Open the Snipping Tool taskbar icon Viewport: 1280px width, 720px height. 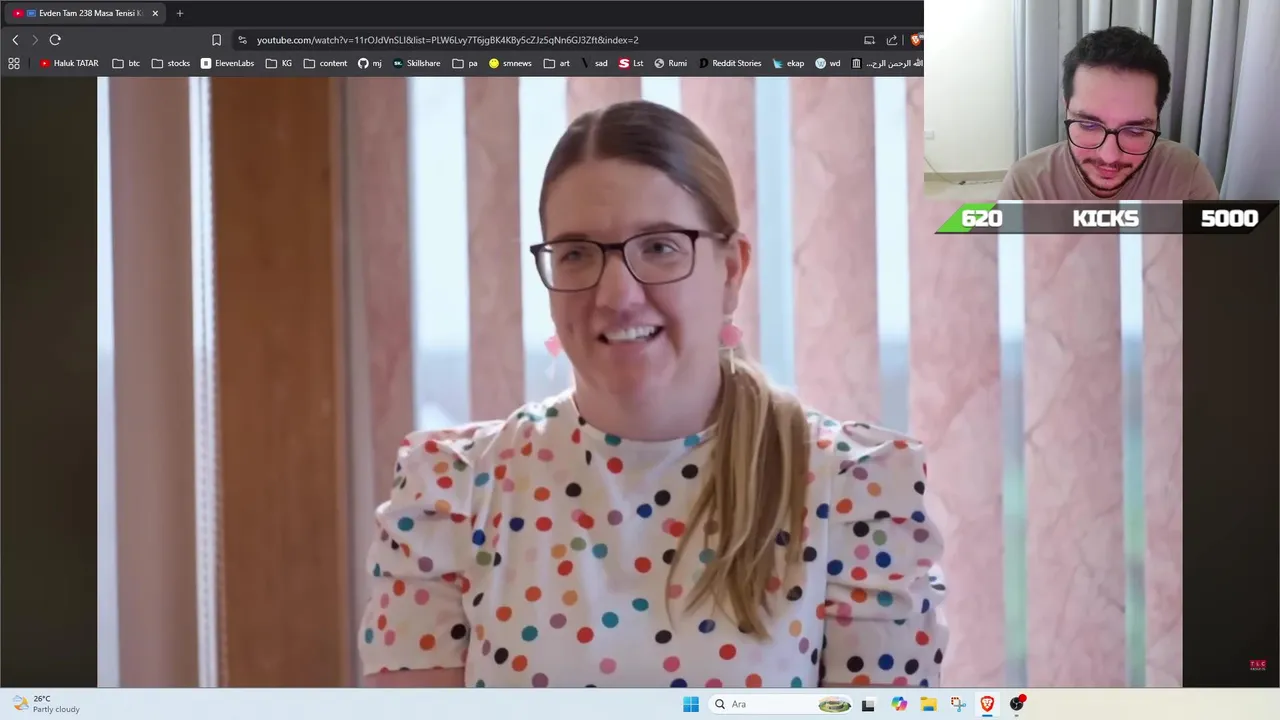pos(958,704)
